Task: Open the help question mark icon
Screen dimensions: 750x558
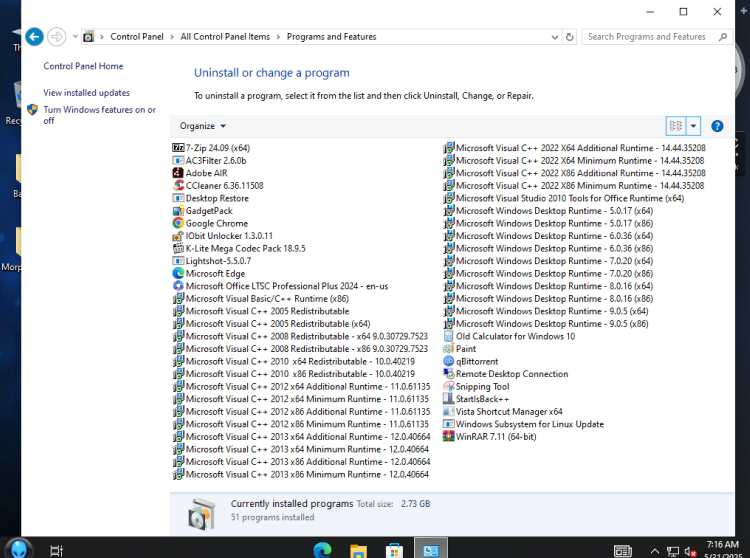Action: (717, 126)
